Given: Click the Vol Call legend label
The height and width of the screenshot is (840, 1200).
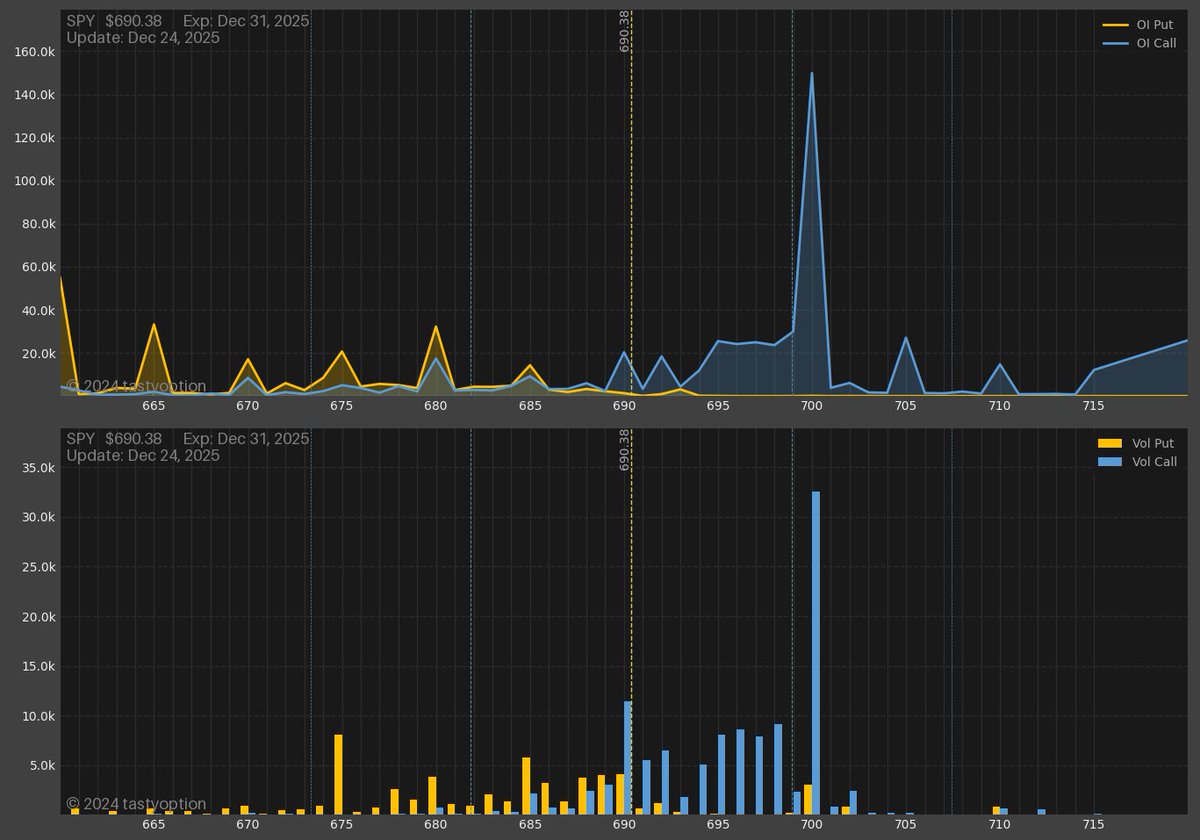Looking at the screenshot, I should (x=1154, y=462).
